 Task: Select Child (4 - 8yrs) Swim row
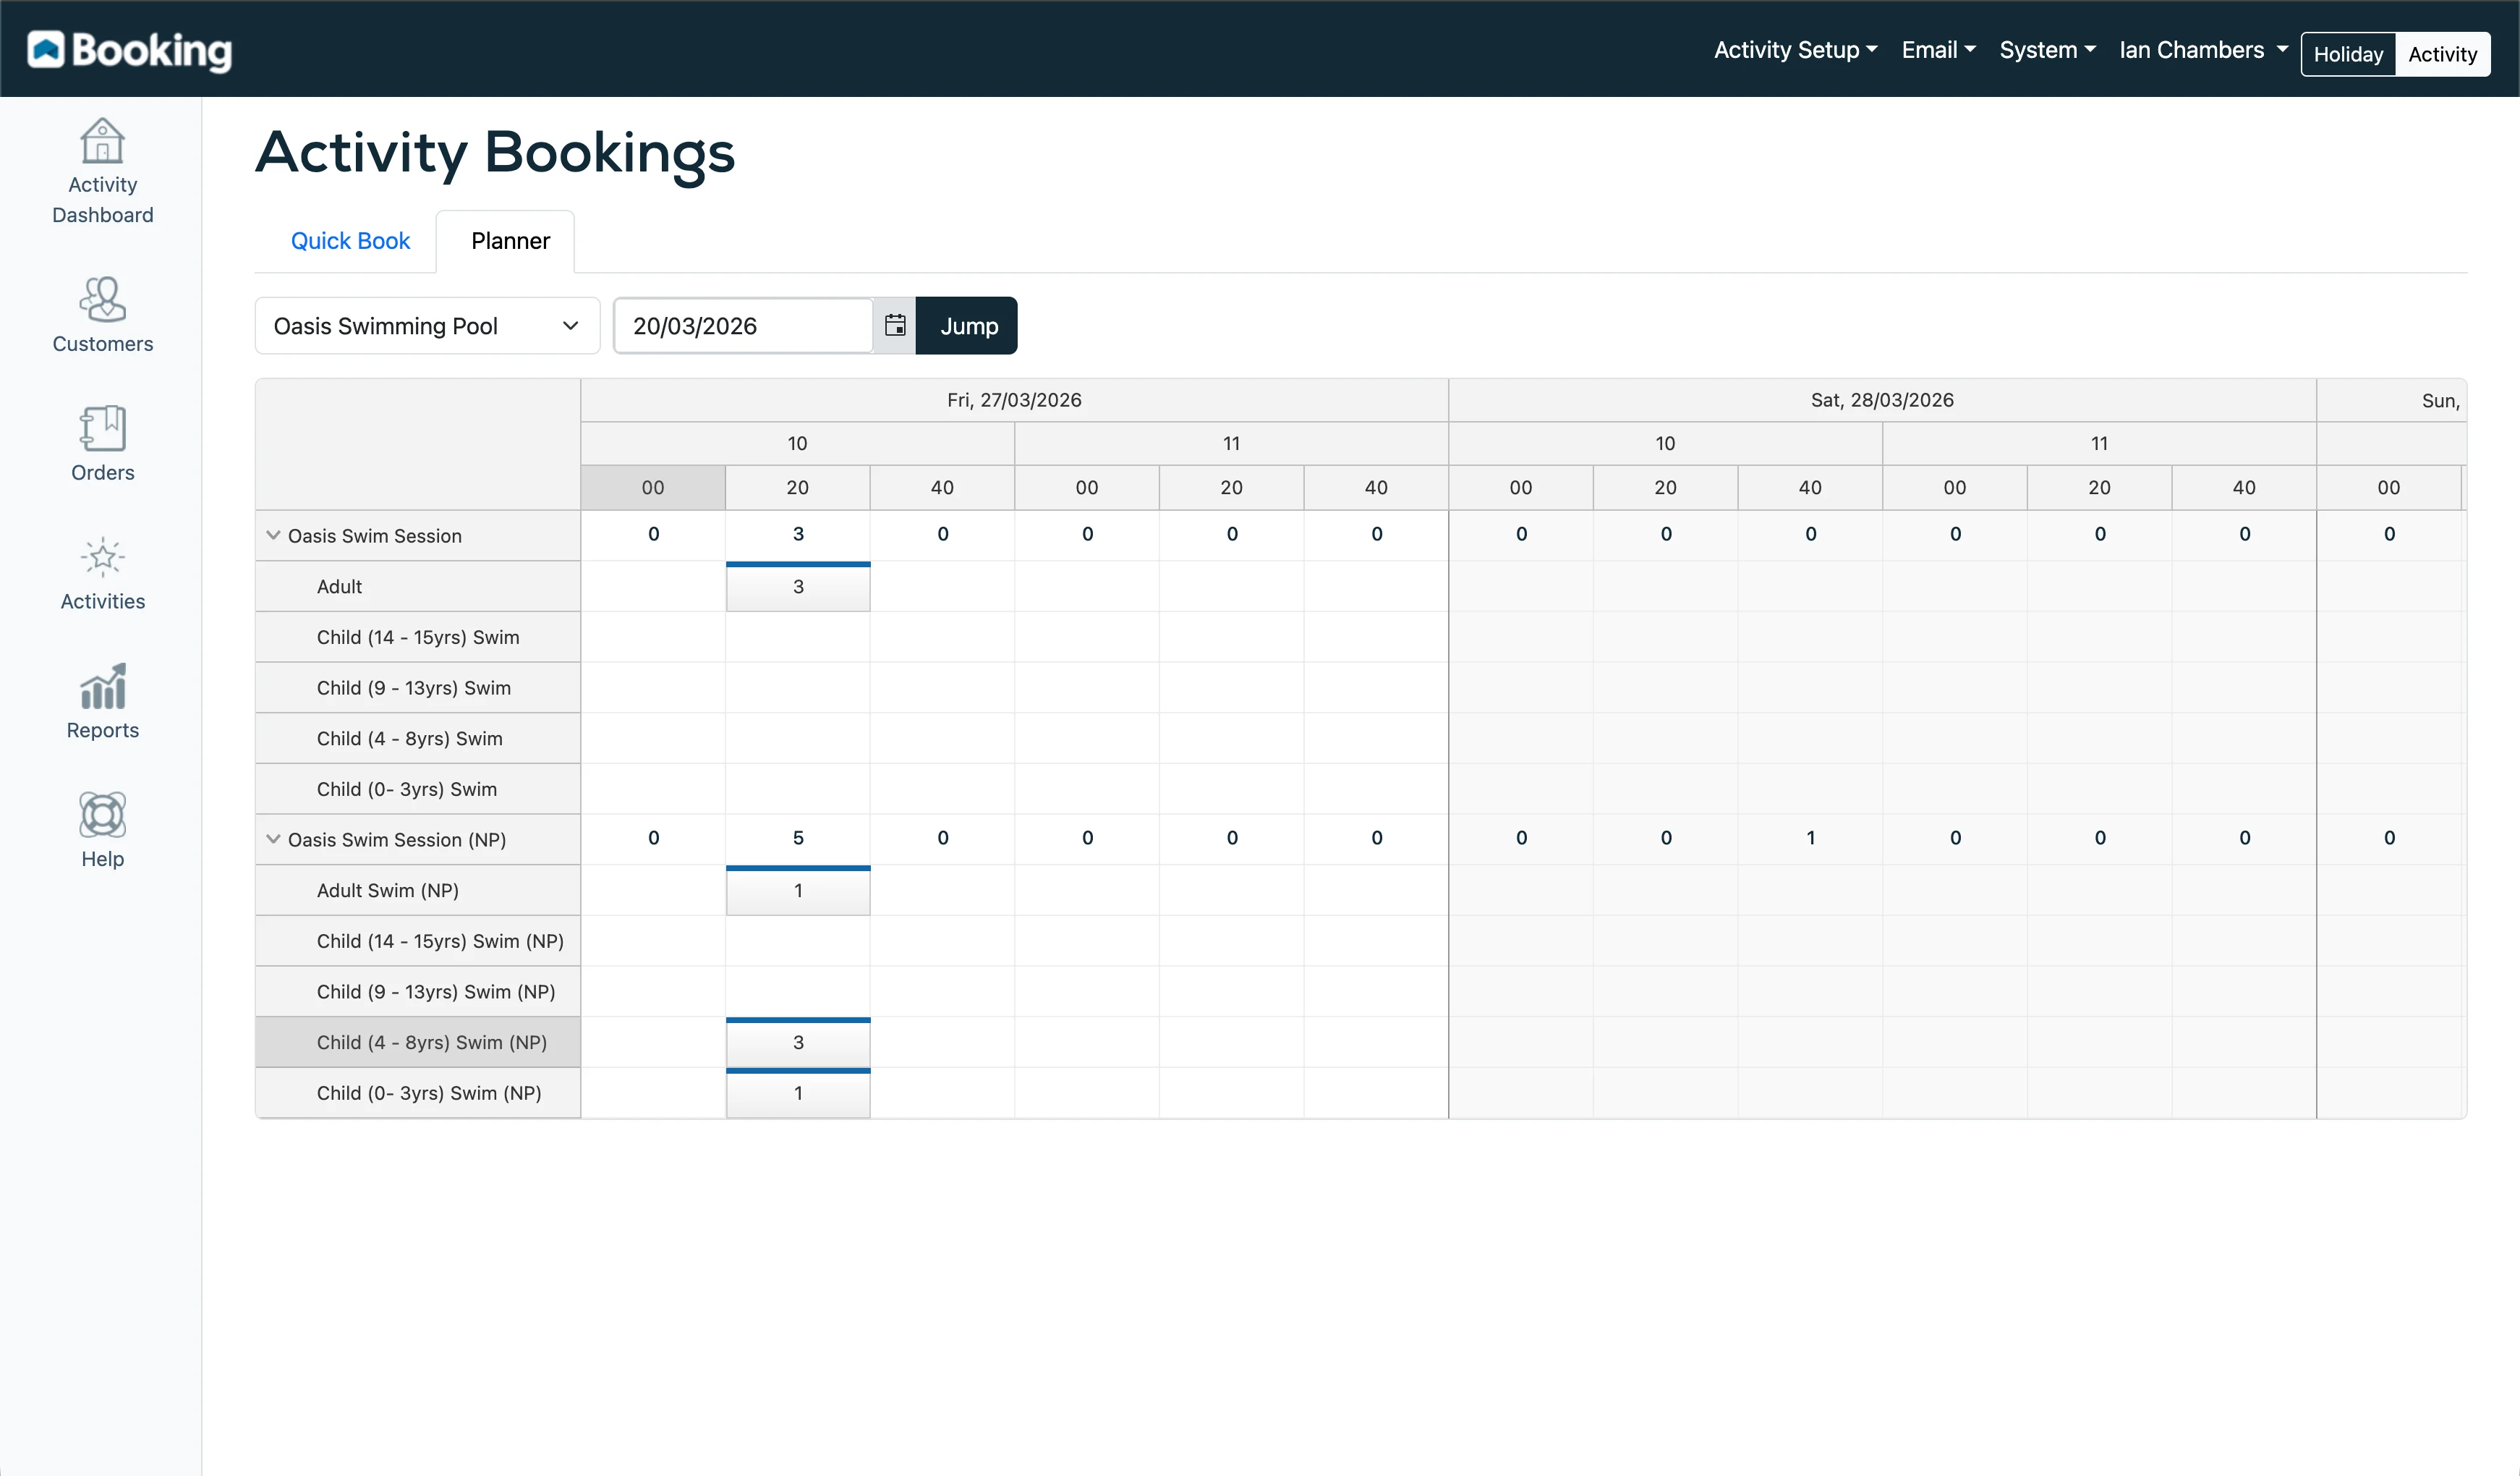pos(418,739)
